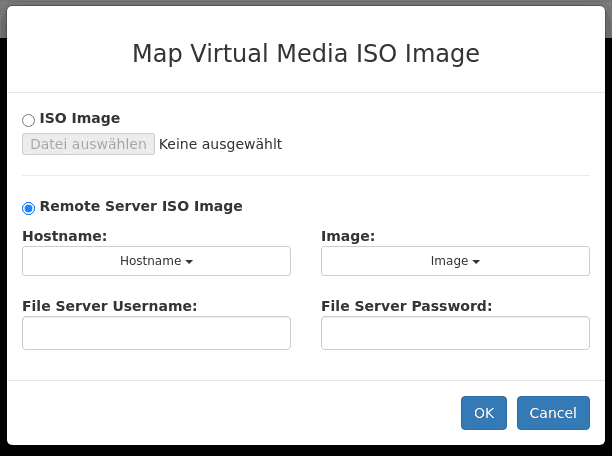The image size is (612, 456).
Task: Dismiss the dialog with Cancel
Action: pos(553,413)
